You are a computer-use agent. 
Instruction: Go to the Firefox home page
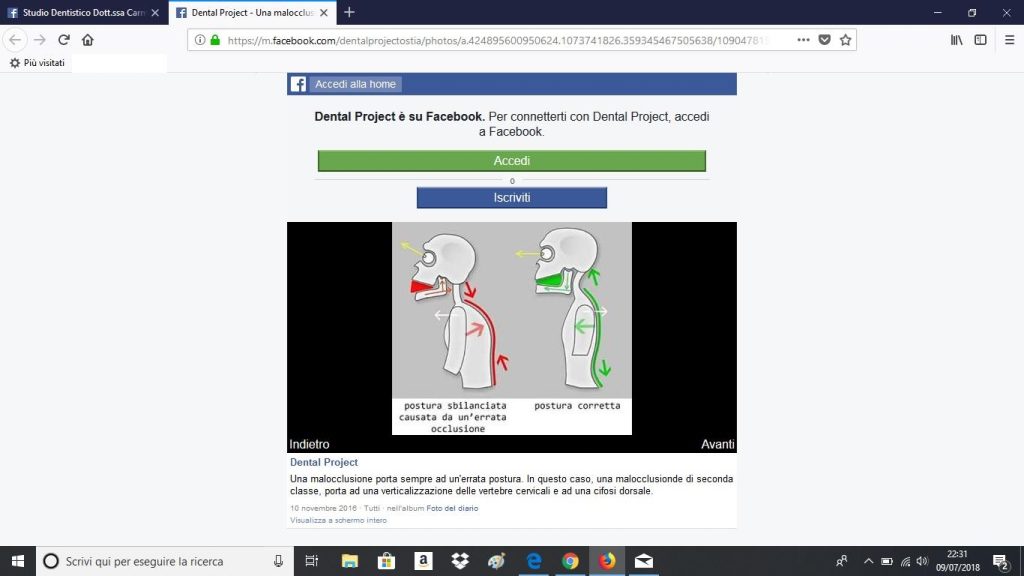(88, 40)
